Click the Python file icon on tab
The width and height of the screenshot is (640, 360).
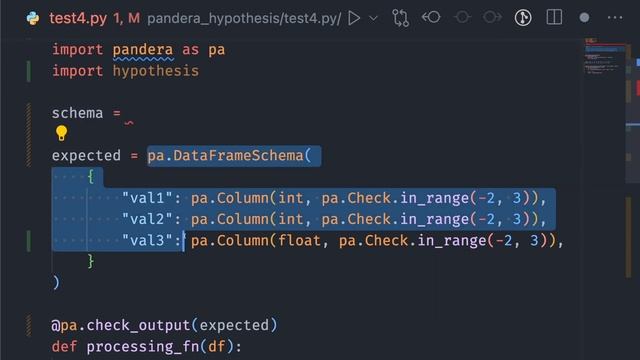pyautogui.click(x=33, y=18)
